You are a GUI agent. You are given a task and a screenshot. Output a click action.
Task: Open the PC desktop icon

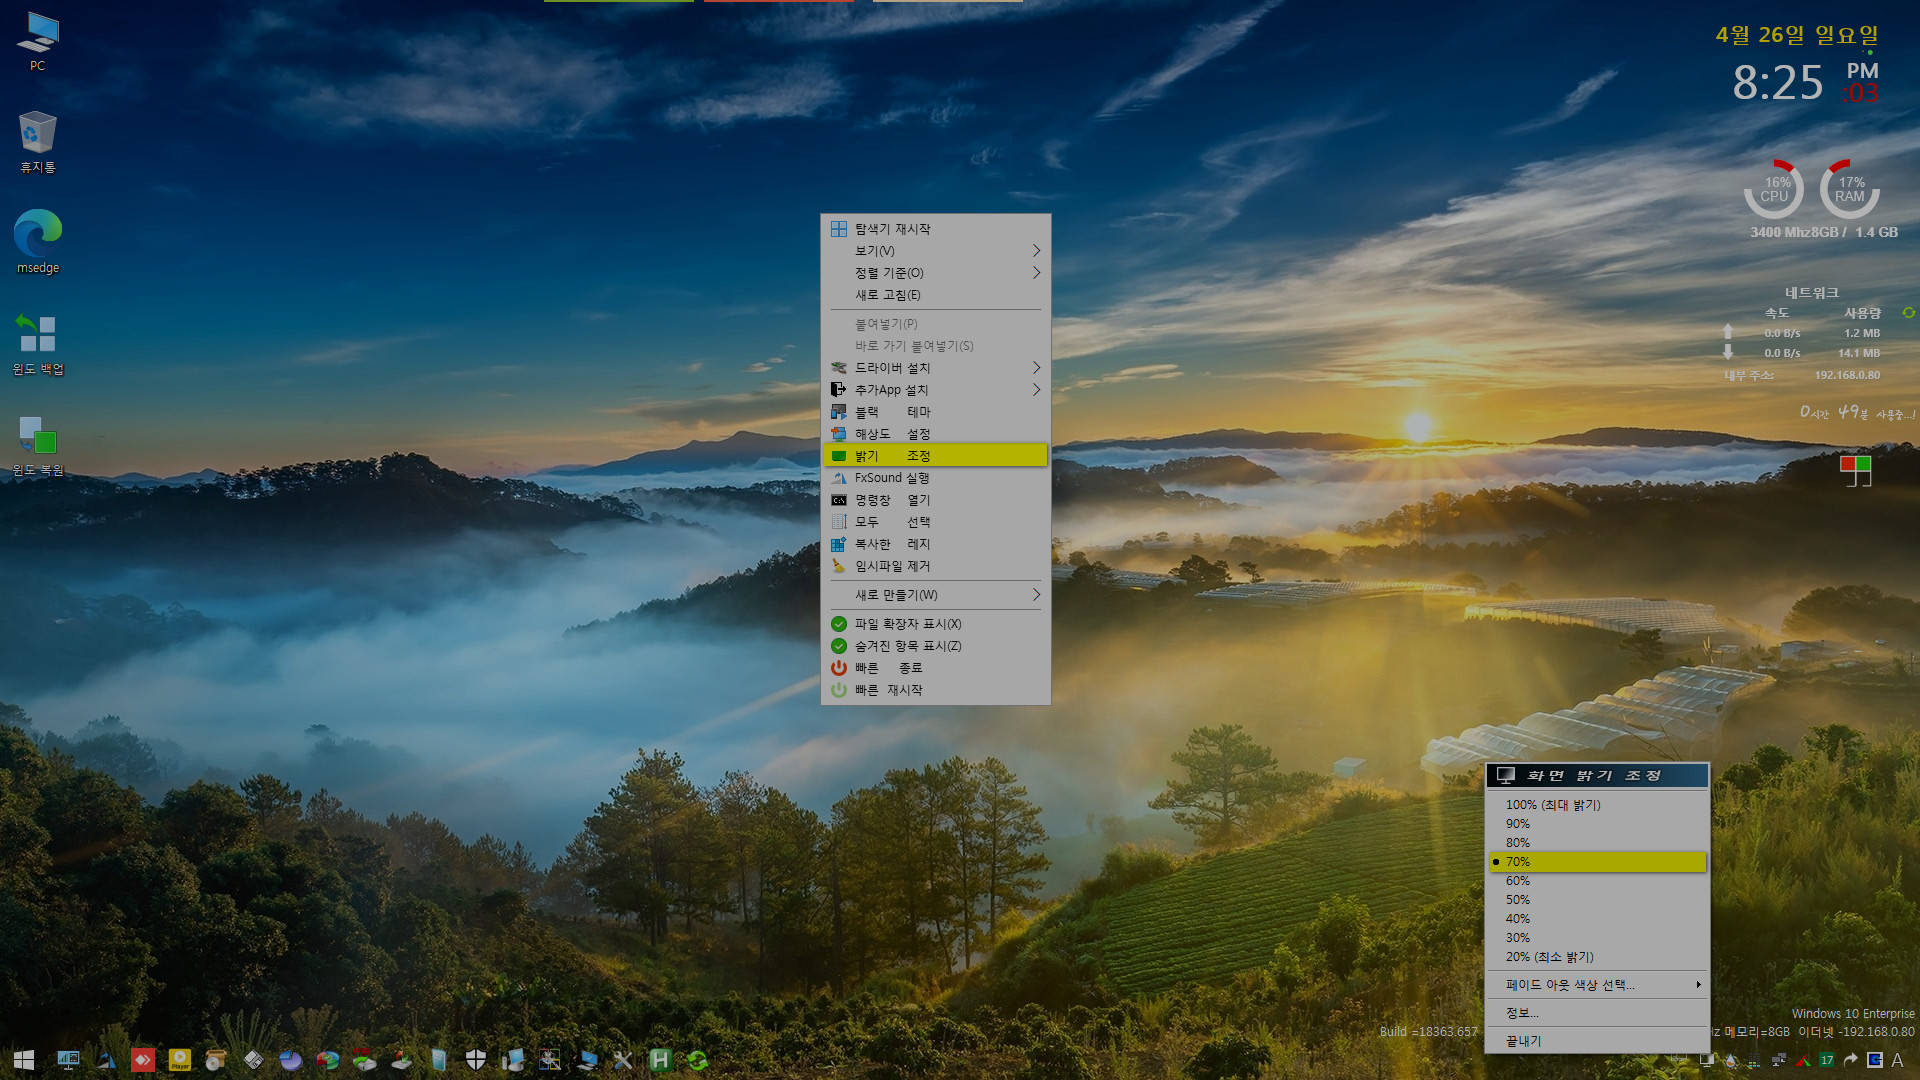pos(37,41)
